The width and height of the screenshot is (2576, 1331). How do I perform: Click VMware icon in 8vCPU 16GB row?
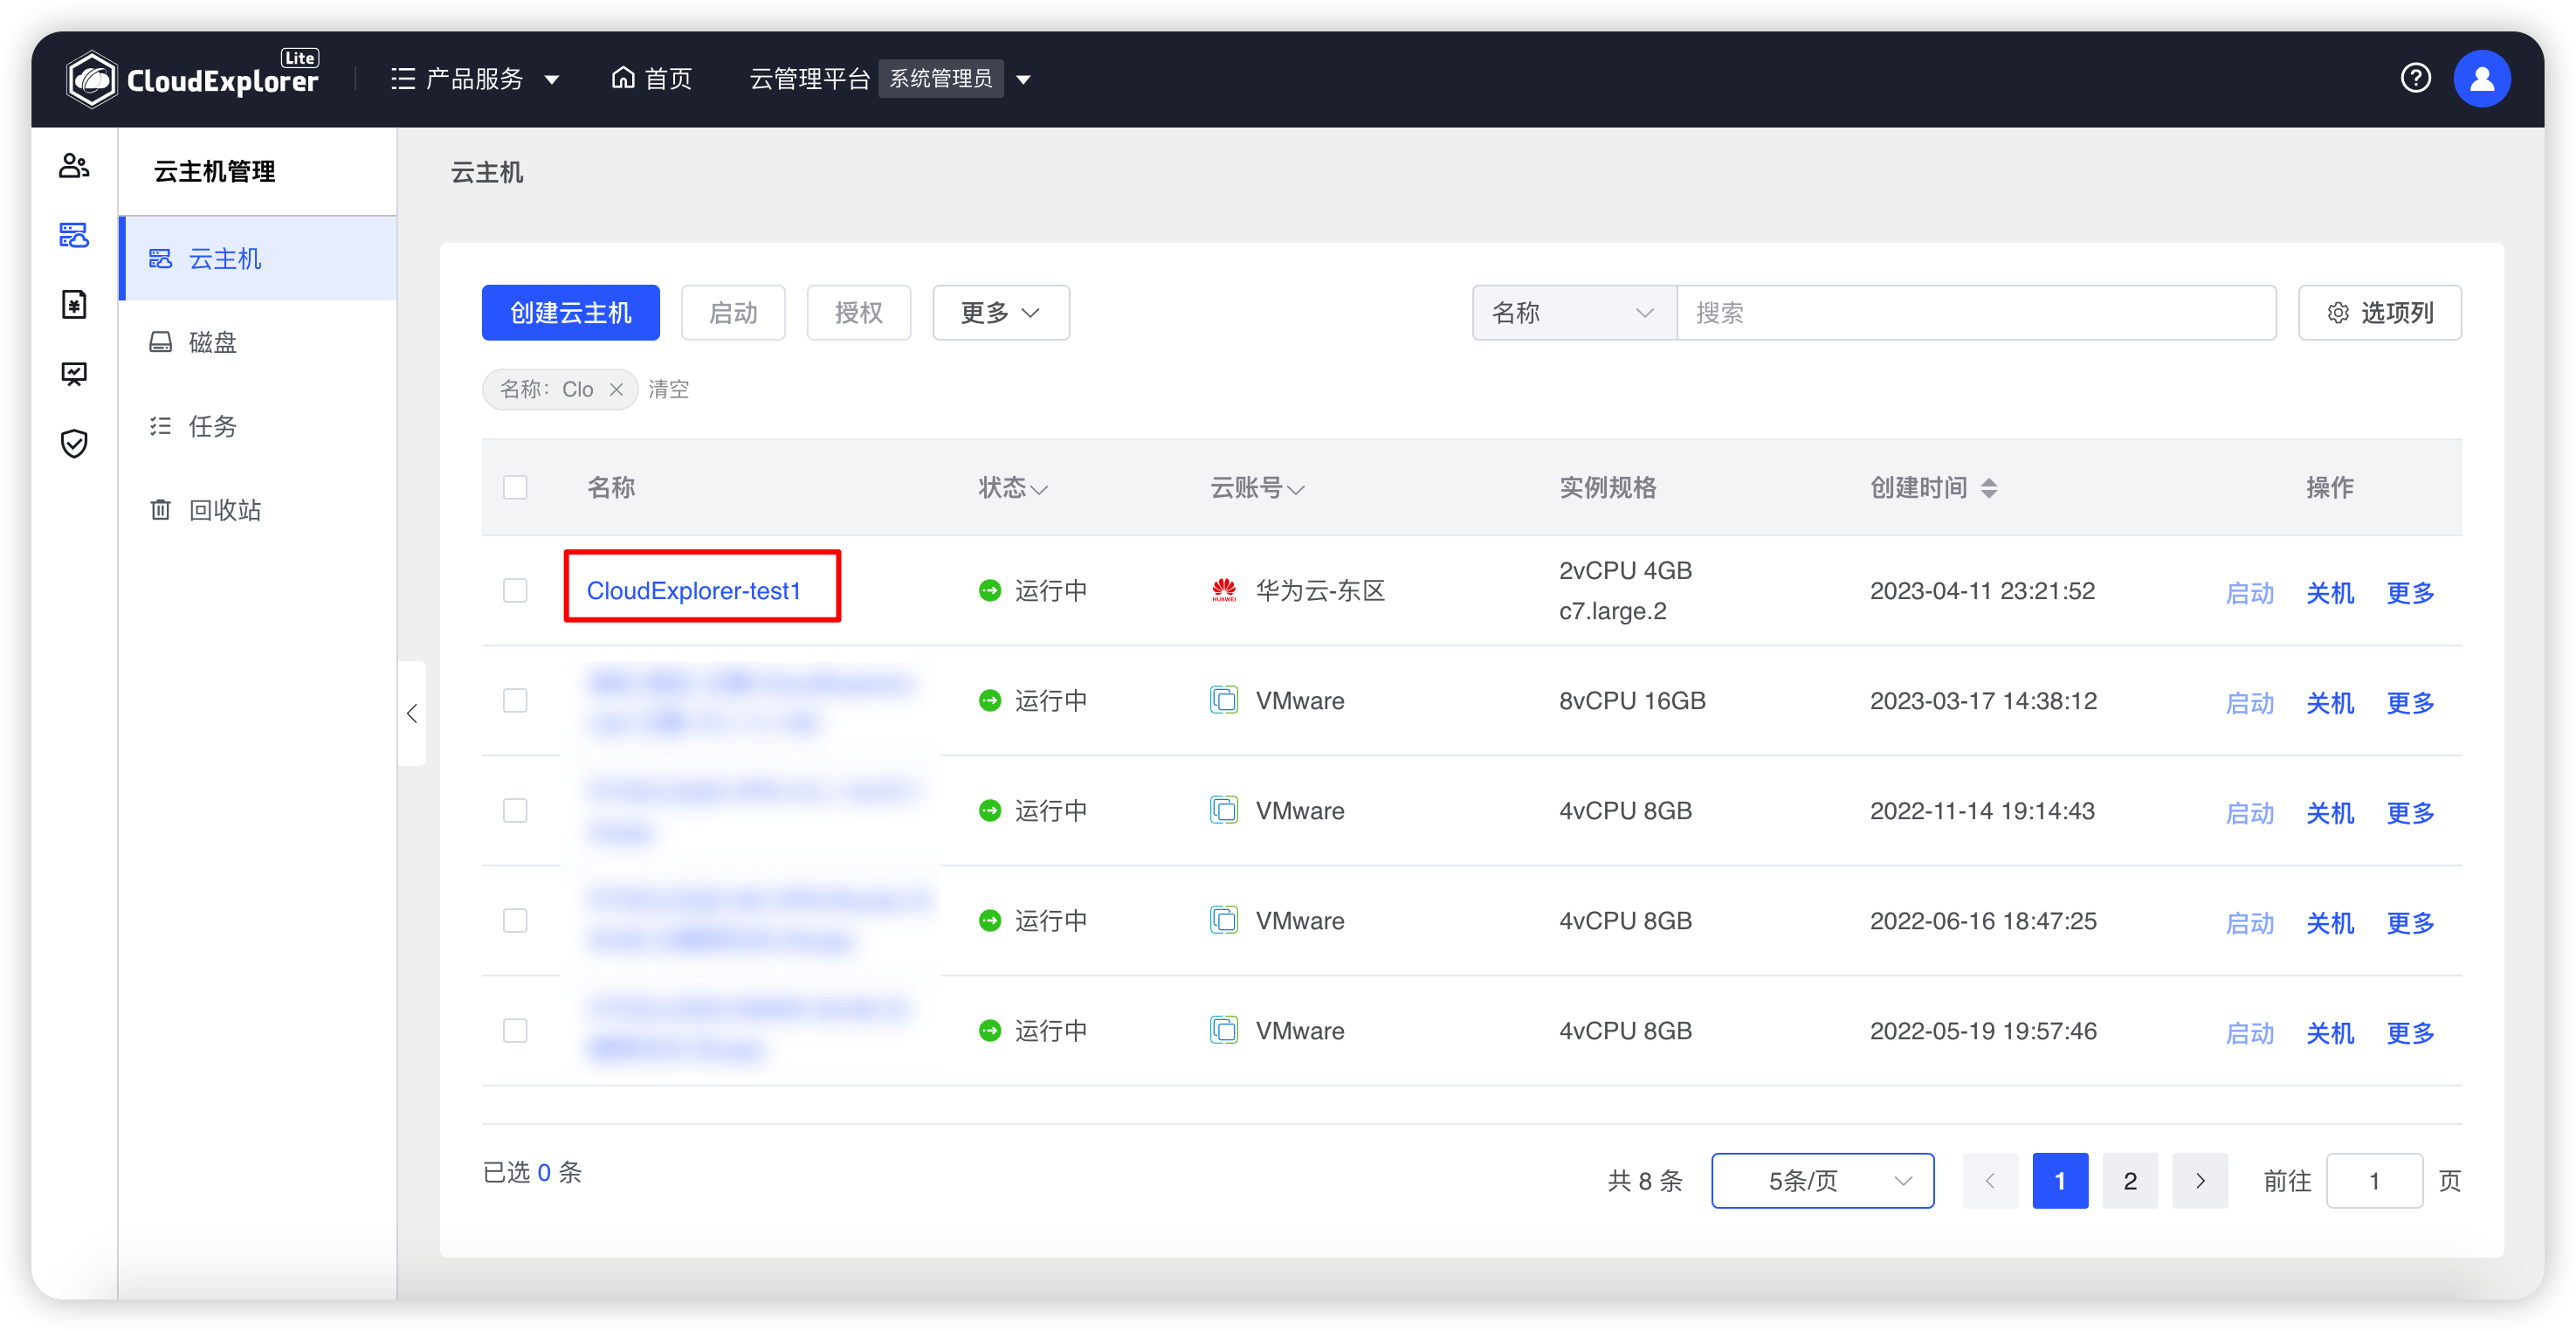(1224, 701)
